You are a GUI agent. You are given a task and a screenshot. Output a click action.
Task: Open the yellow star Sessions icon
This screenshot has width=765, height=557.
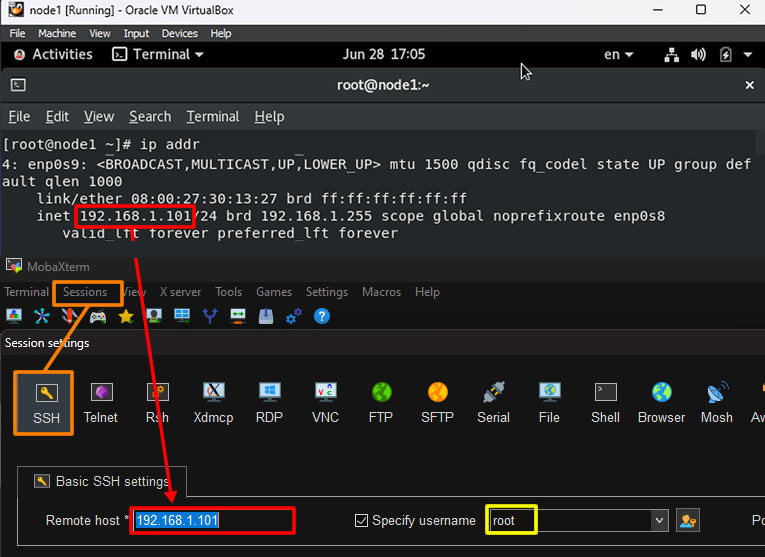point(126,317)
